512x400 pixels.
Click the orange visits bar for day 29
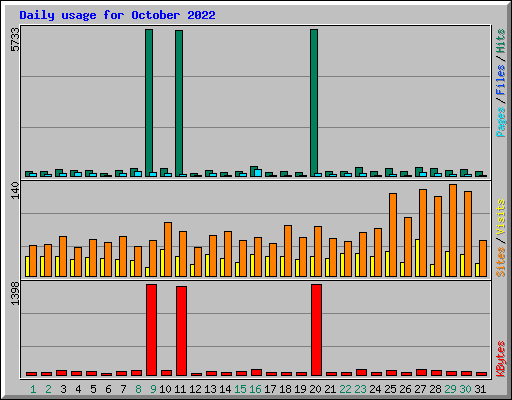pos(453,230)
